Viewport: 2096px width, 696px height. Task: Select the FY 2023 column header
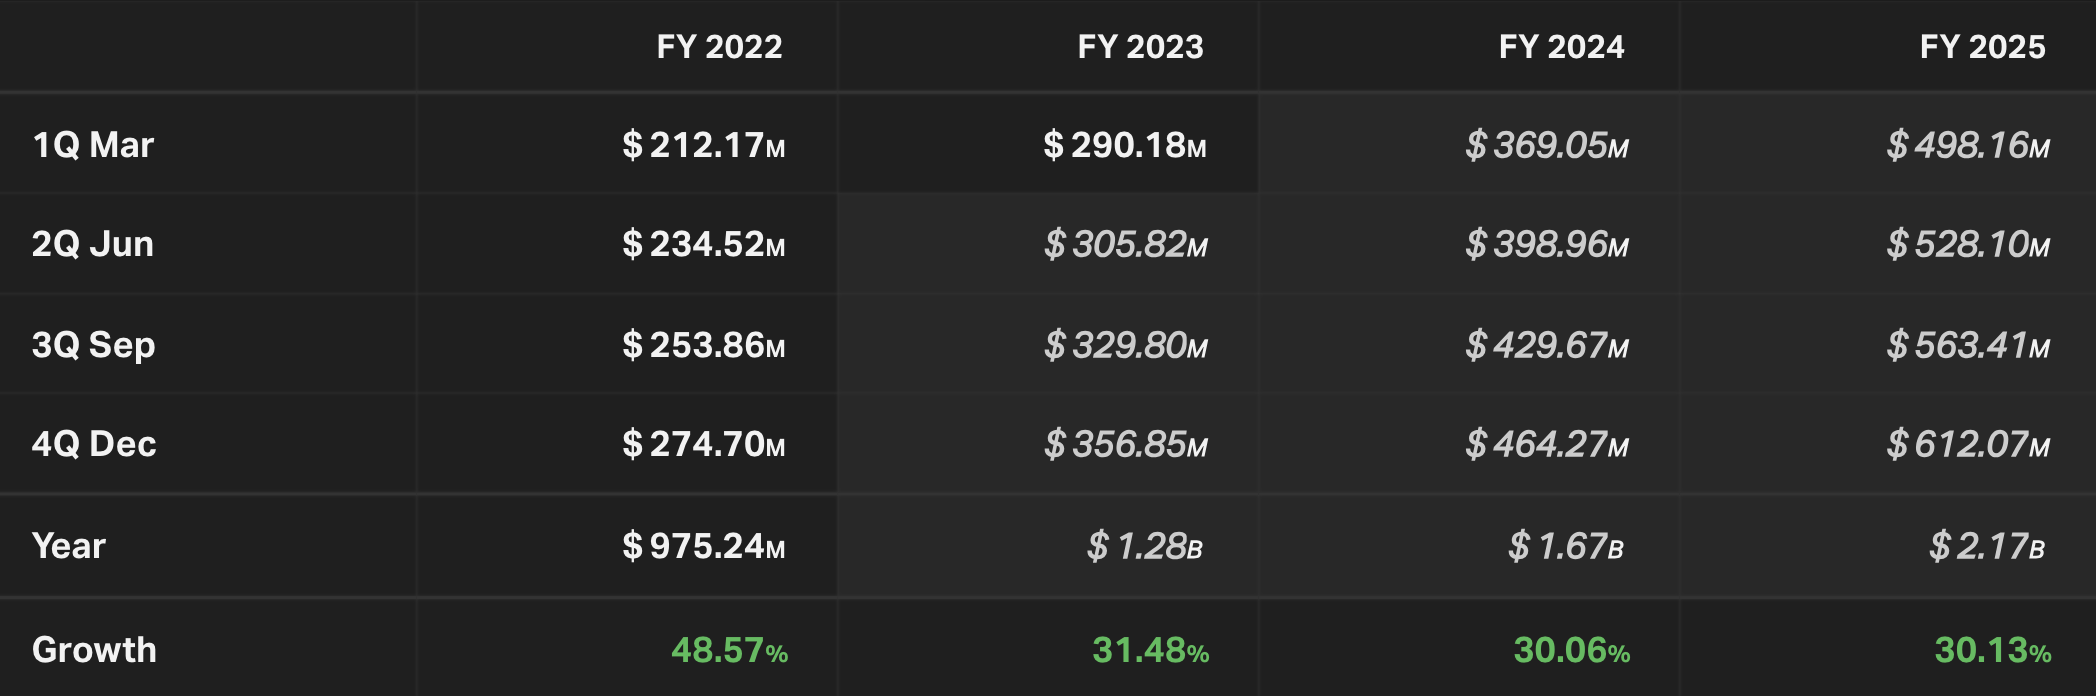pos(1140,47)
